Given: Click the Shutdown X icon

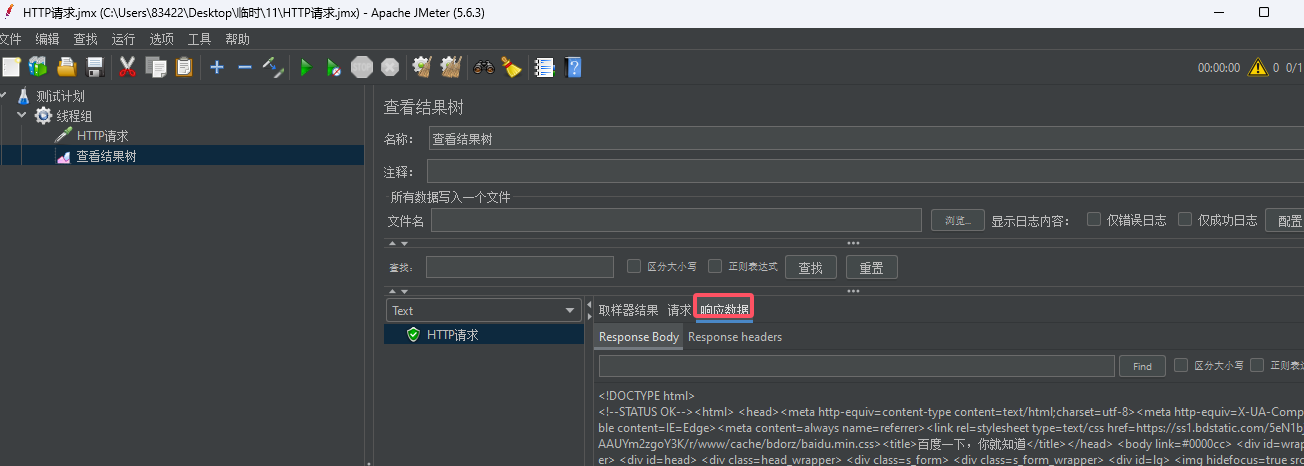Looking at the screenshot, I should [390, 67].
